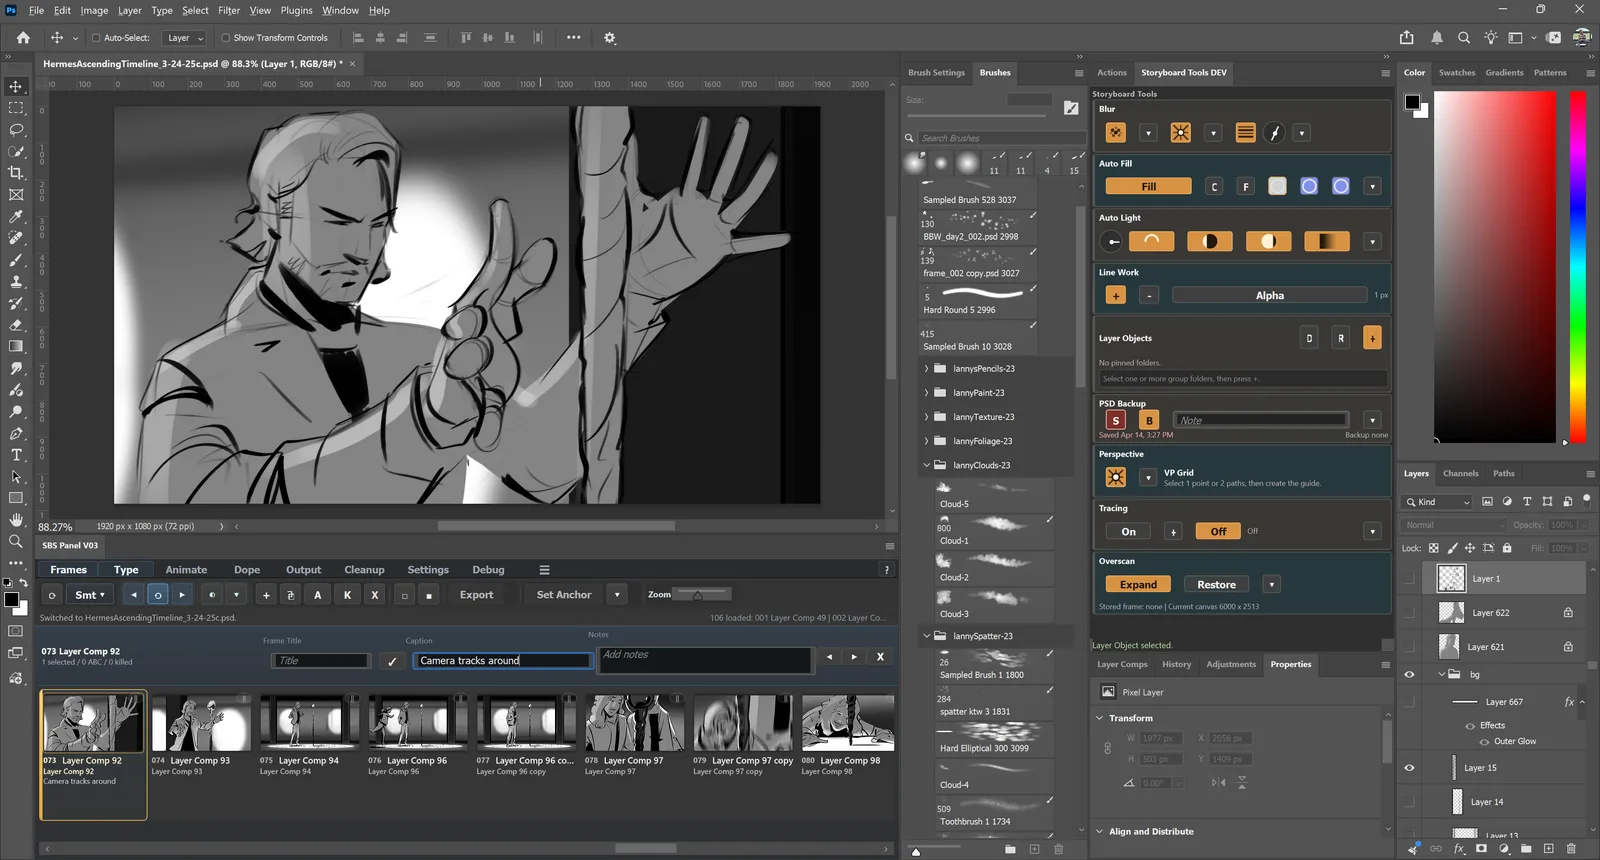Screen dimensions: 1600x860
Task: Click the orange B backup icon
Action: point(1149,420)
